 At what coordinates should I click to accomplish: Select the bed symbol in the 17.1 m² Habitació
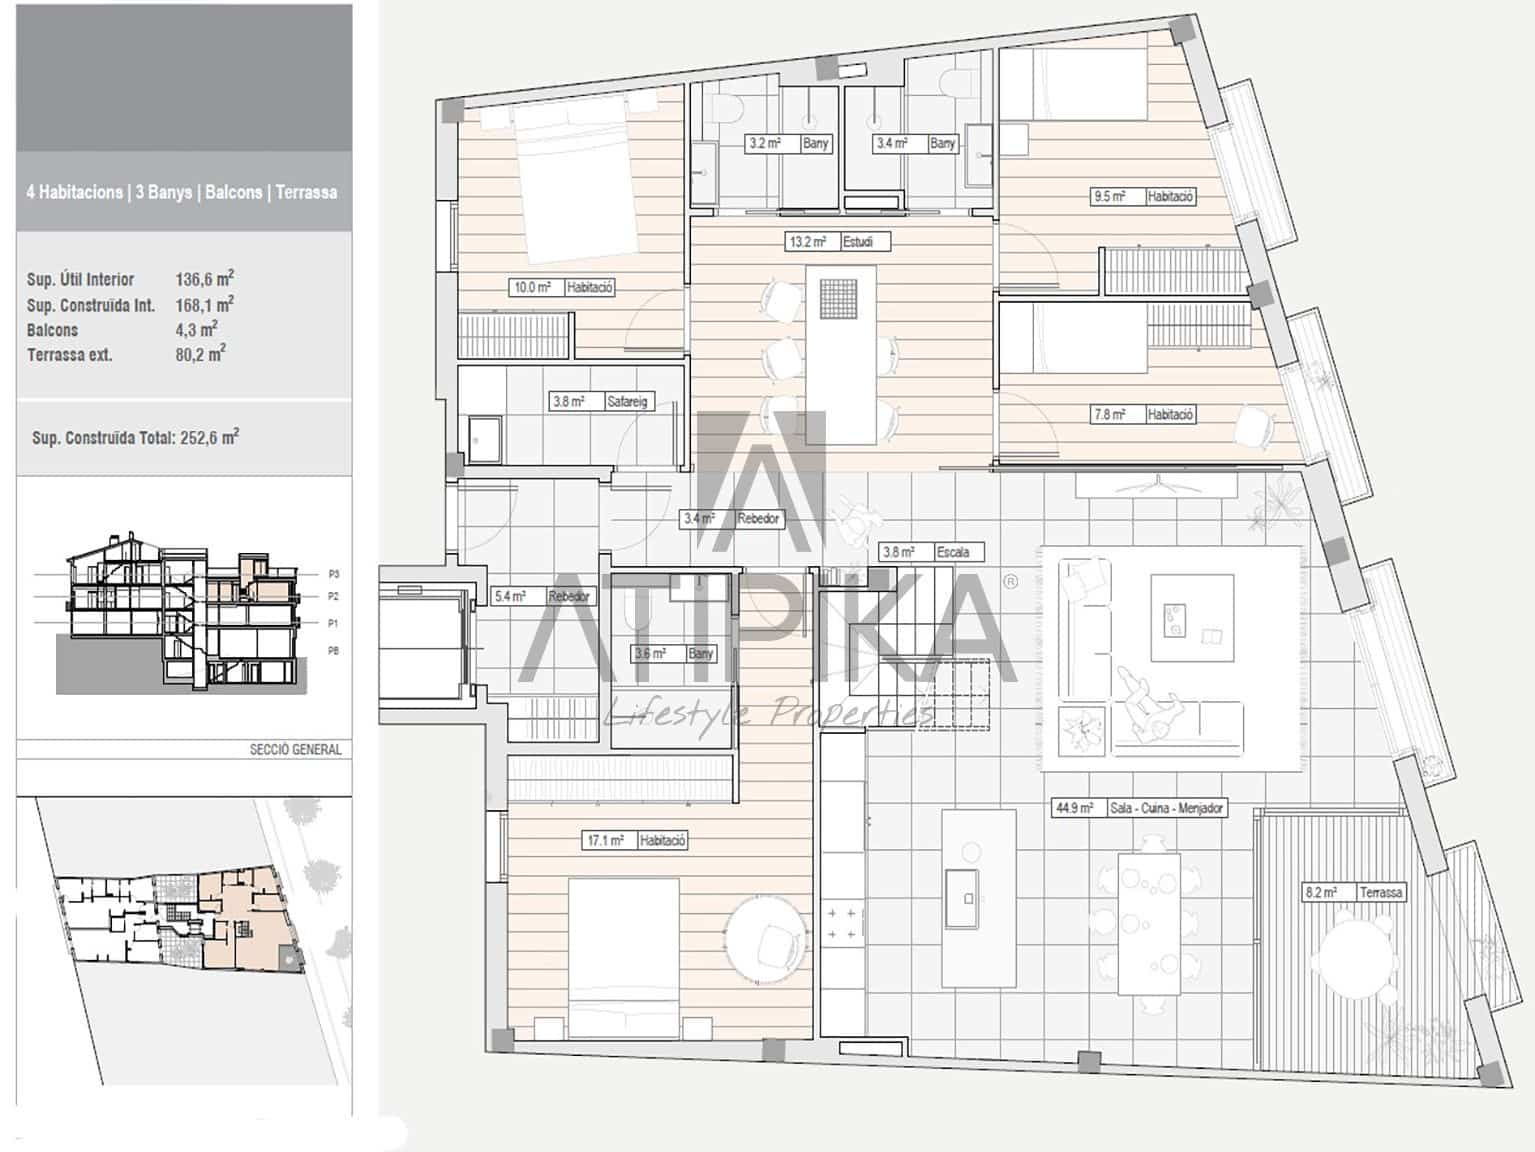point(625,960)
